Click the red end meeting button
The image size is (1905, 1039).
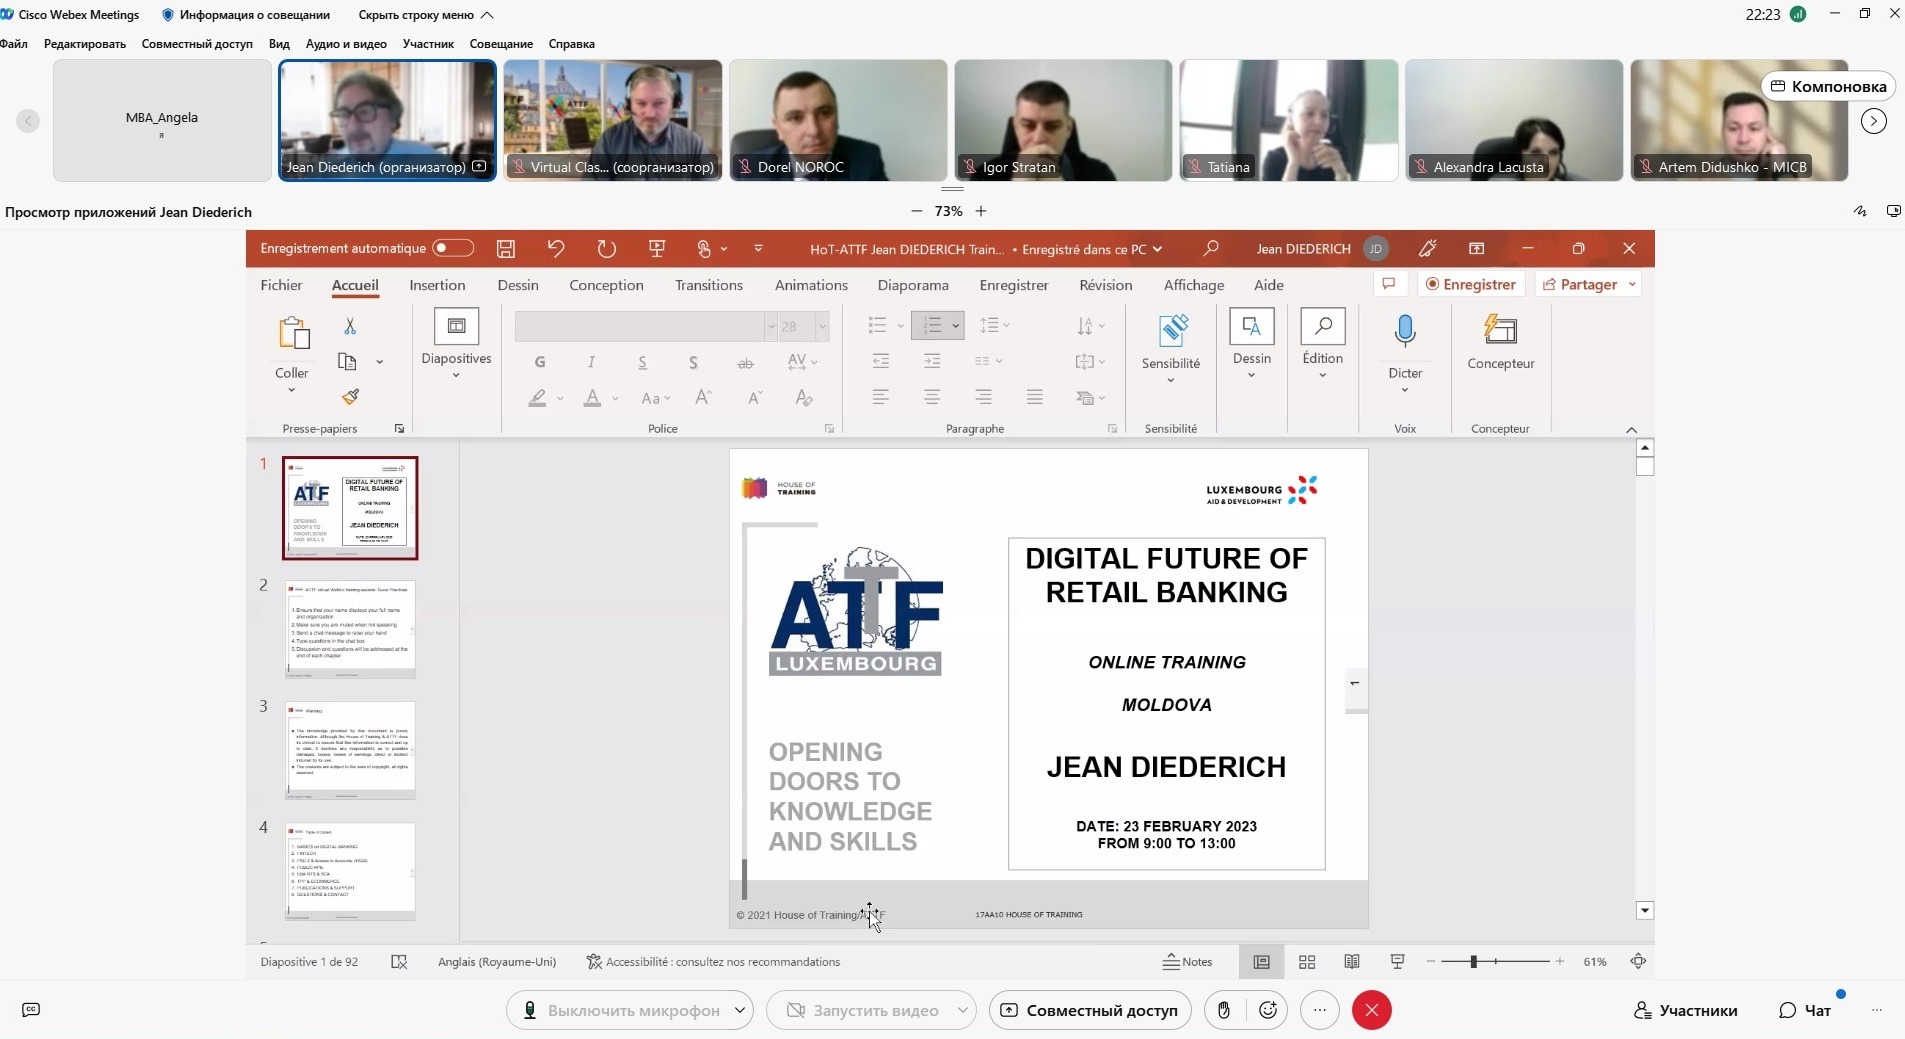click(x=1371, y=1010)
